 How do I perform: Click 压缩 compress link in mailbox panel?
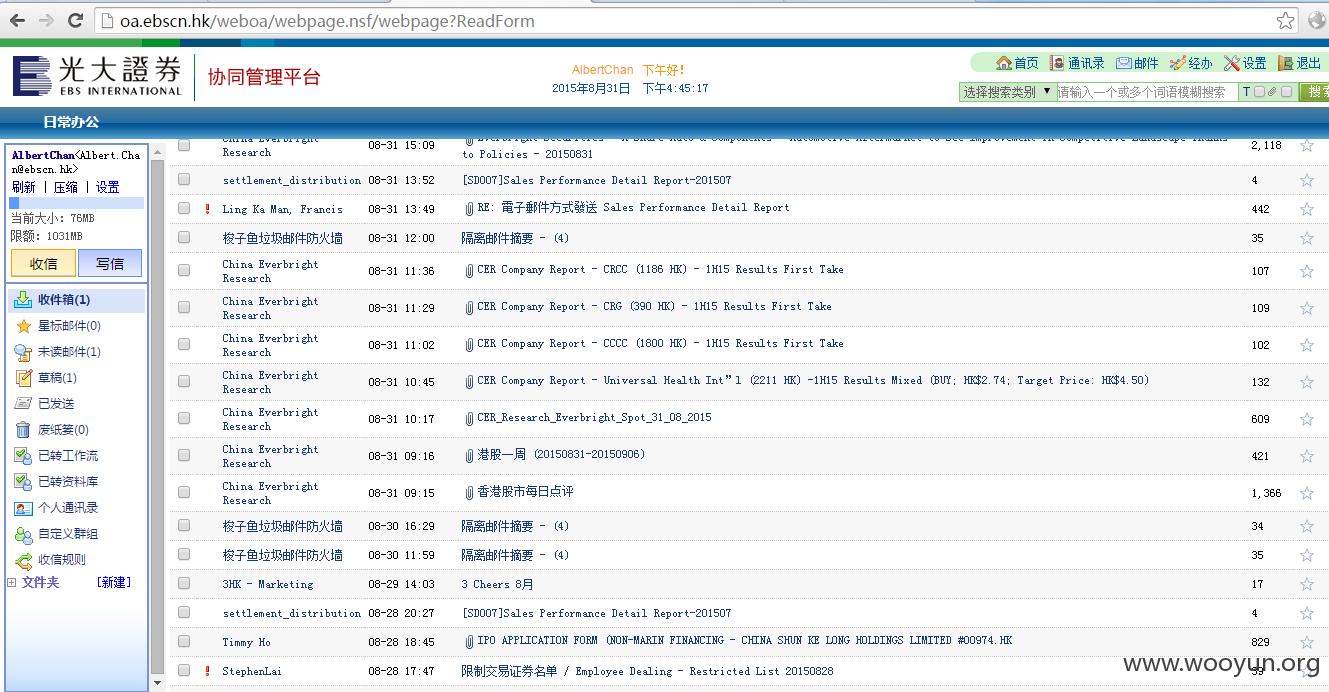pyautogui.click(x=65, y=187)
